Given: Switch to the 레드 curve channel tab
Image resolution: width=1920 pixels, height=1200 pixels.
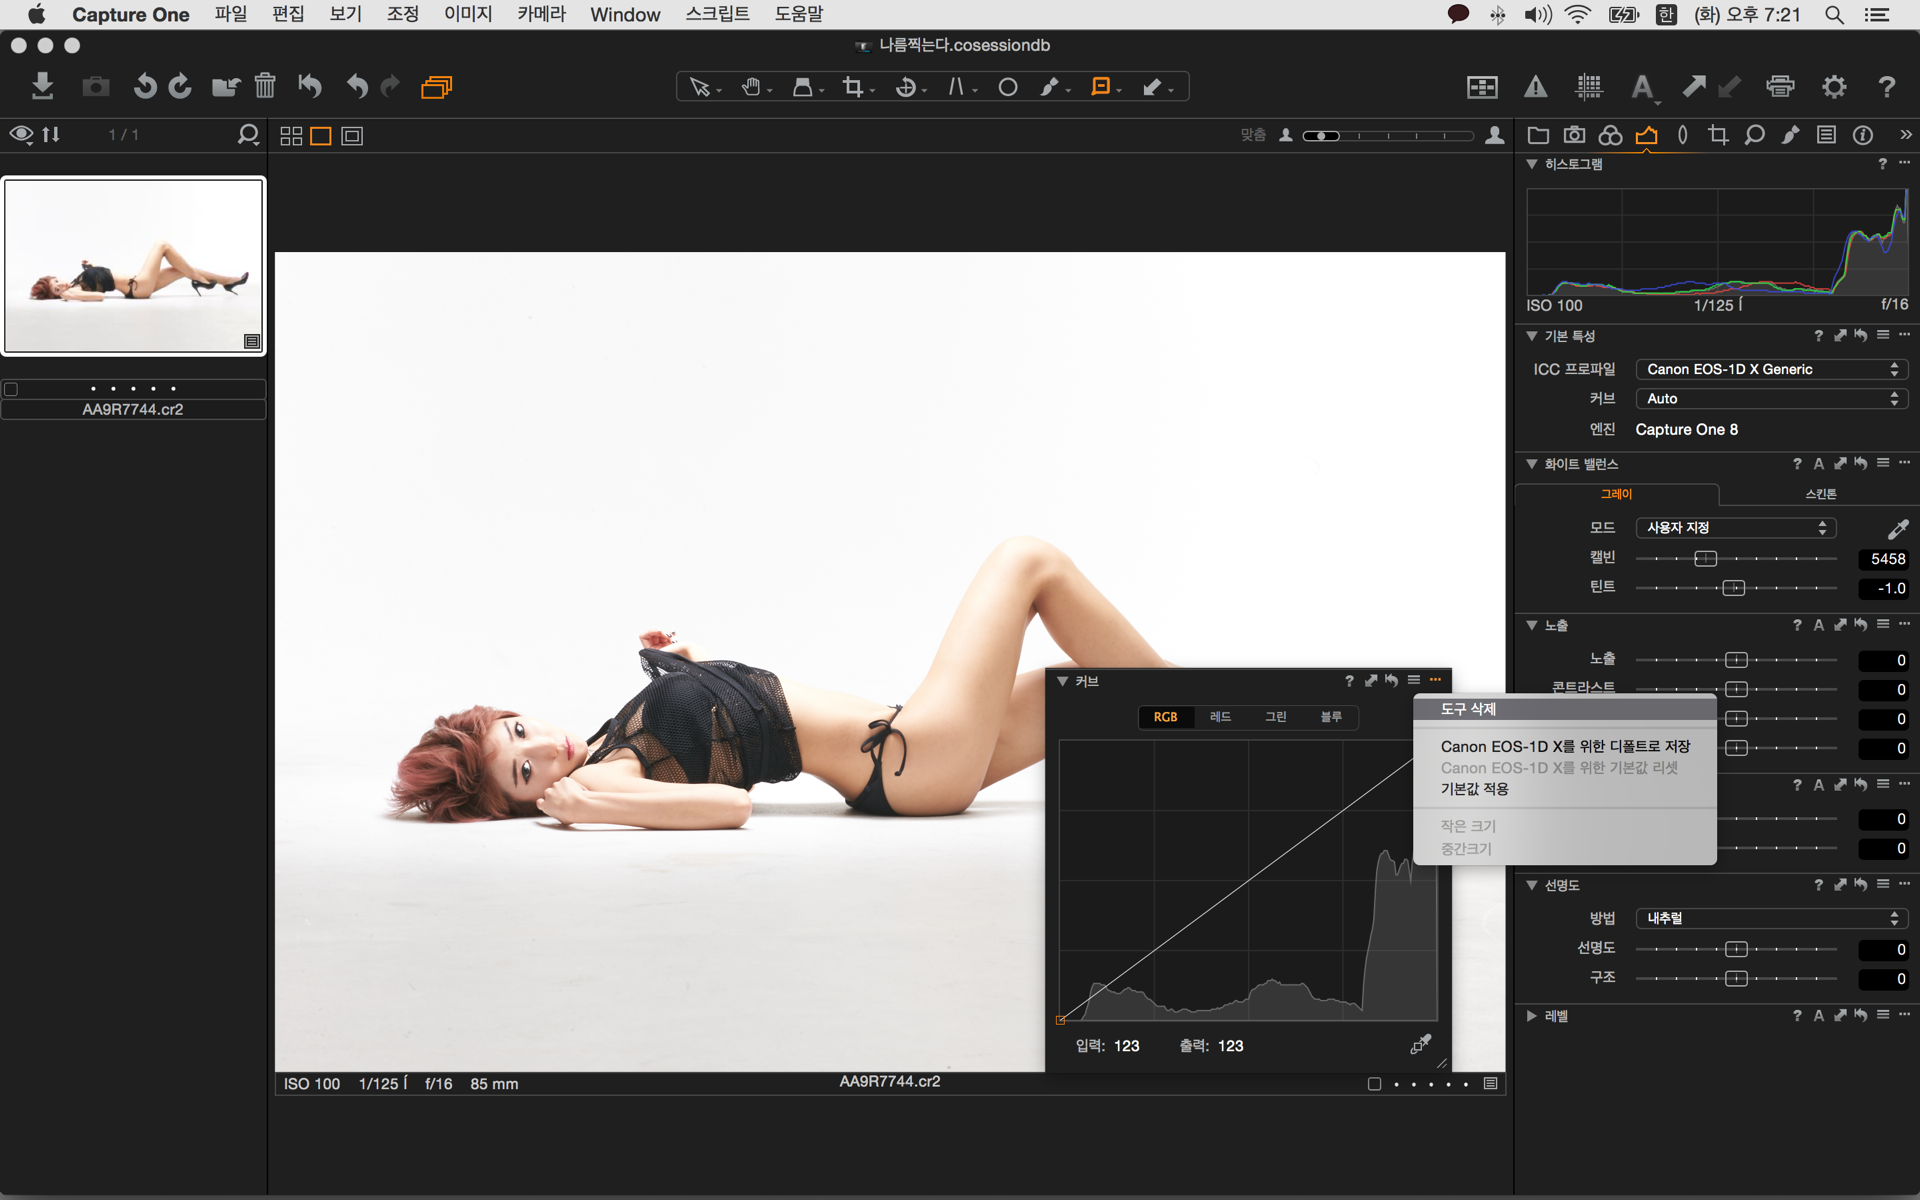Looking at the screenshot, I should 1220,717.
